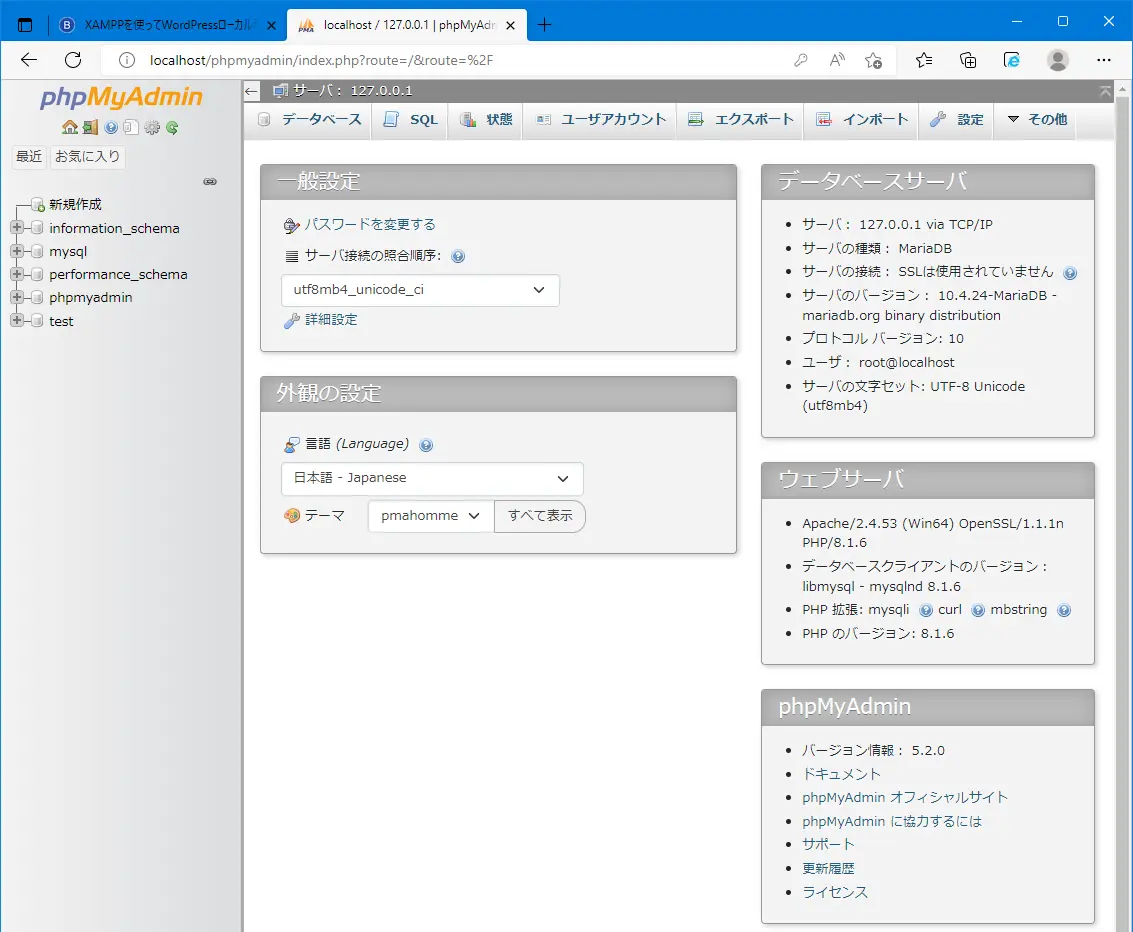Add this page to favorites star icon
1133x932 pixels.
pos(874,60)
